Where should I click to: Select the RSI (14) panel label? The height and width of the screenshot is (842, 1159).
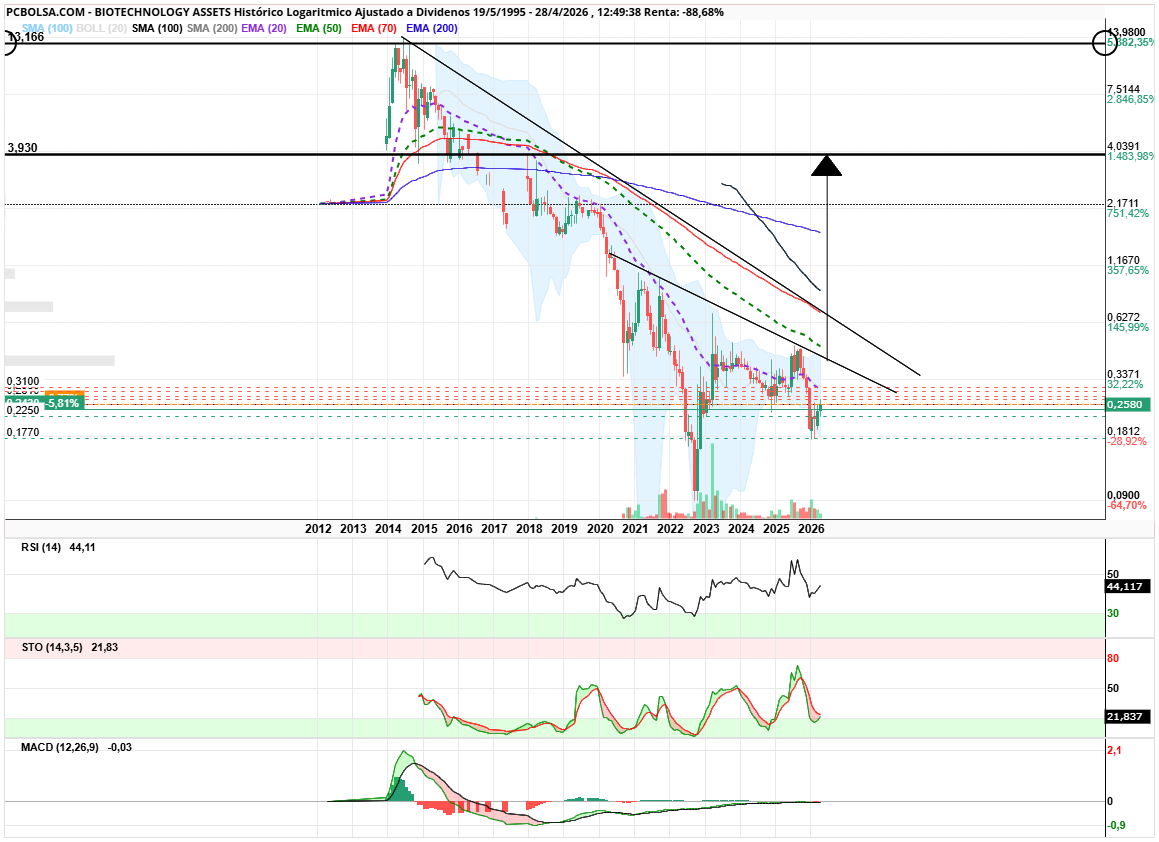pos(43,547)
